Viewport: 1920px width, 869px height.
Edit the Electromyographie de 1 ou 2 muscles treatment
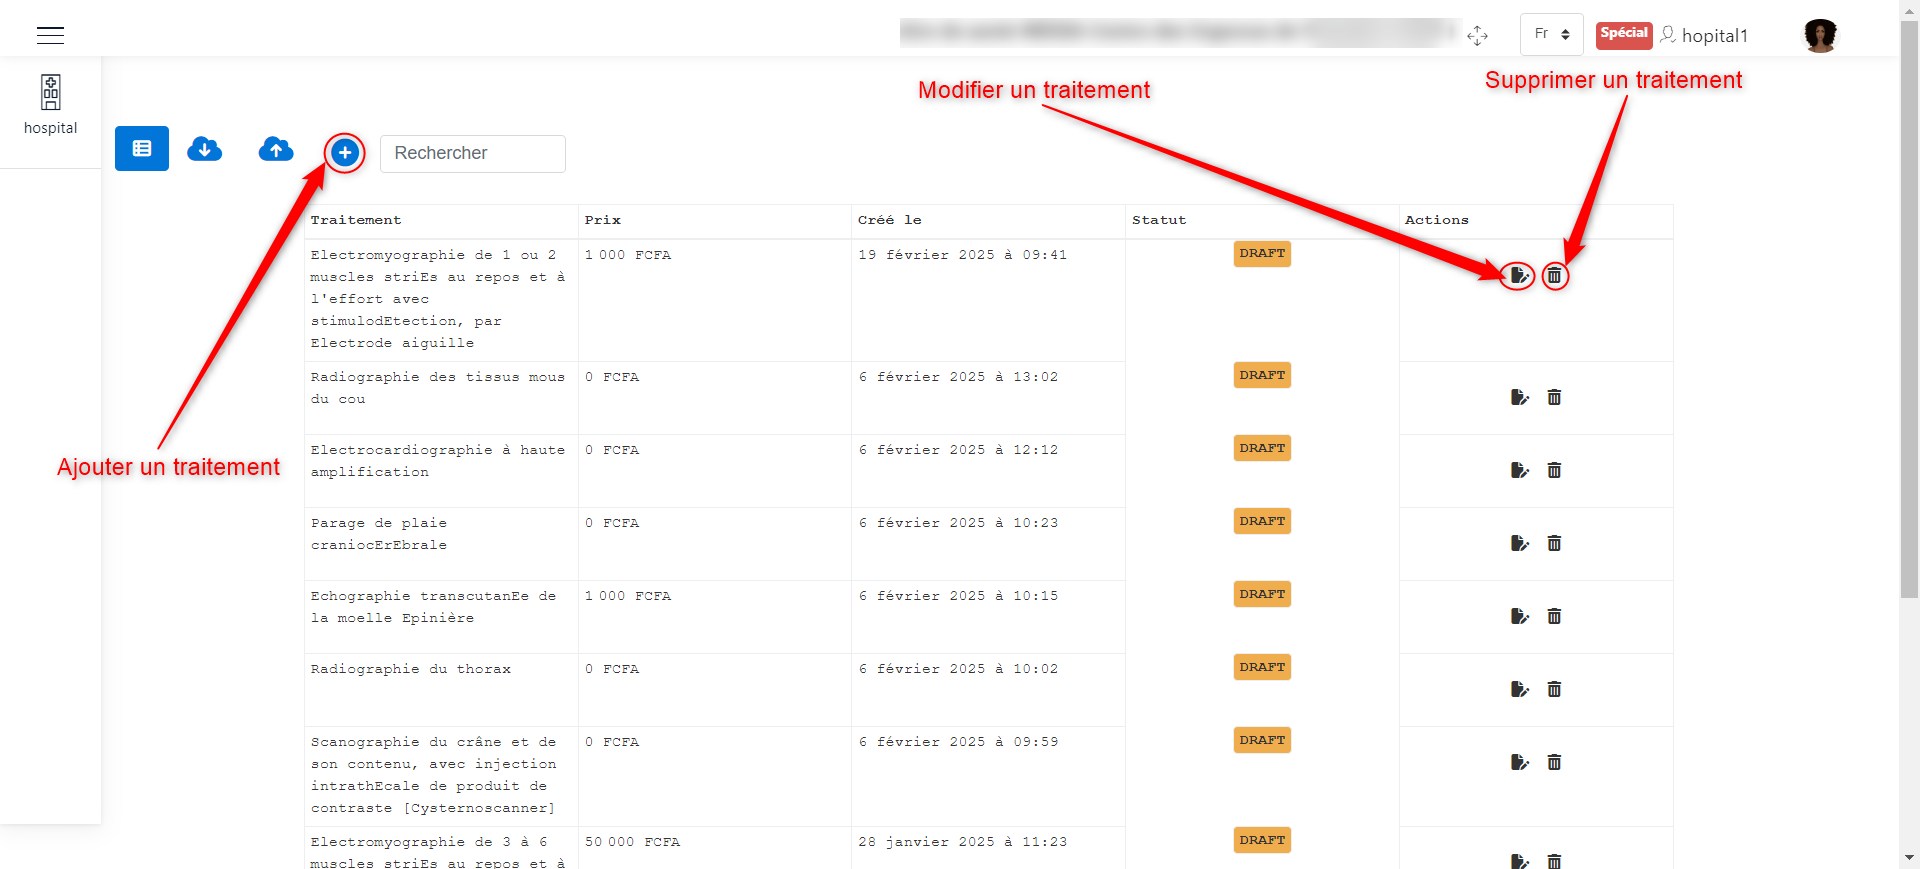coord(1519,275)
